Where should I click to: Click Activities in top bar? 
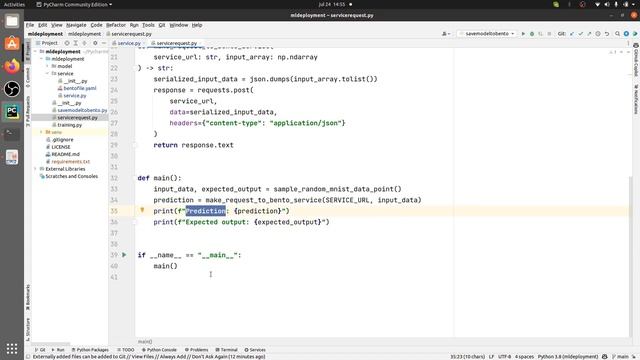[x=14, y=4]
